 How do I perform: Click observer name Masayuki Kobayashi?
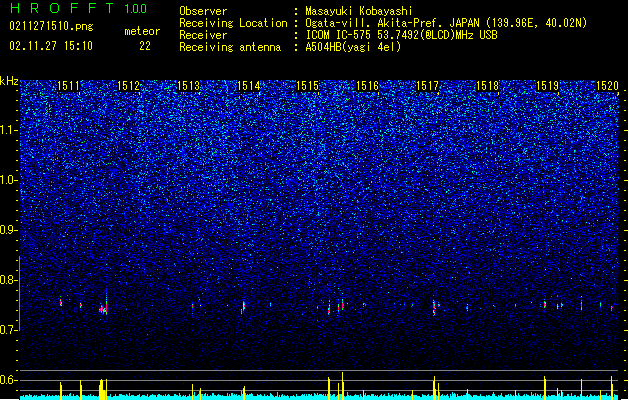tap(359, 11)
